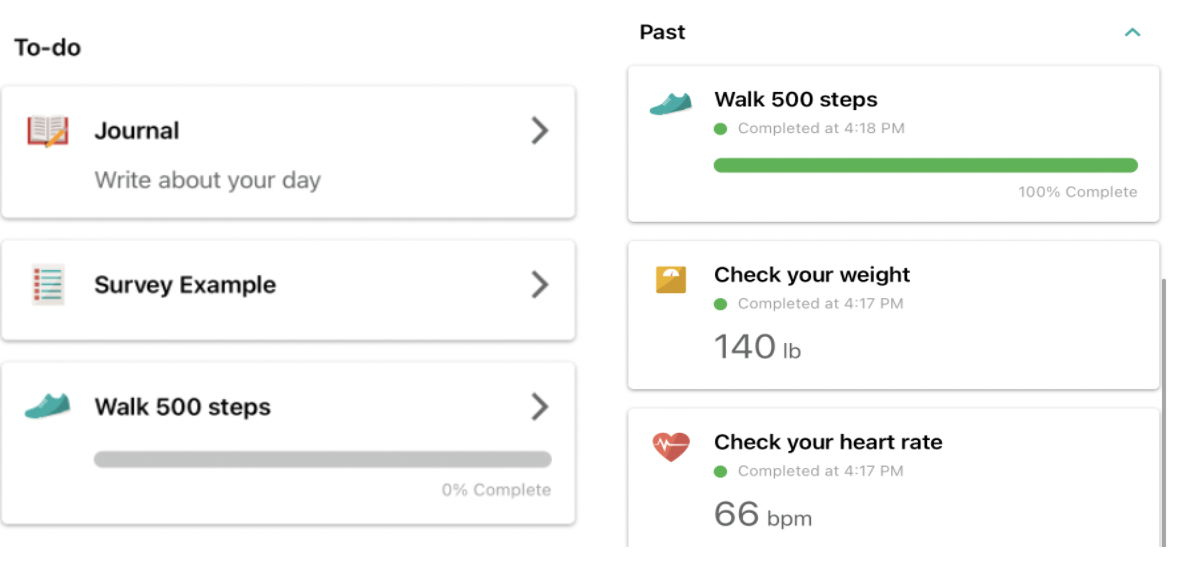Open to-do Walk 500 steps right arrow
Screen dimensions: 1184x580
pyautogui.click(x=539, y=406)
